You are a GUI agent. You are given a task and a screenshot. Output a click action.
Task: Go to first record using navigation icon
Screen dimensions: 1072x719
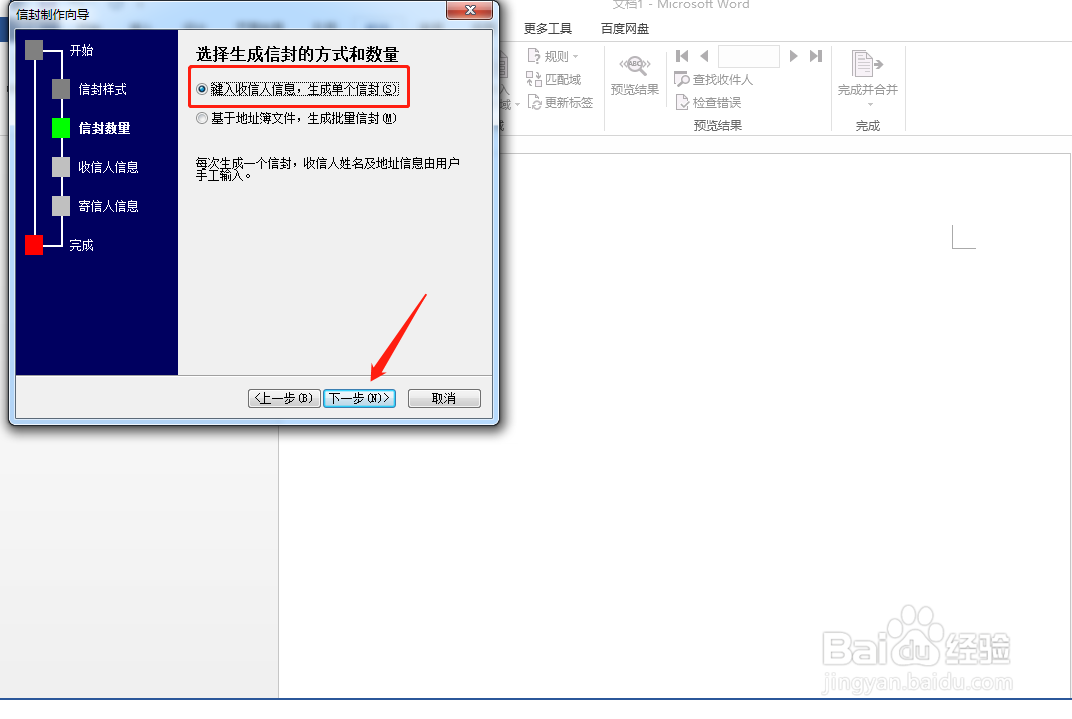click(x=682, y=56)
